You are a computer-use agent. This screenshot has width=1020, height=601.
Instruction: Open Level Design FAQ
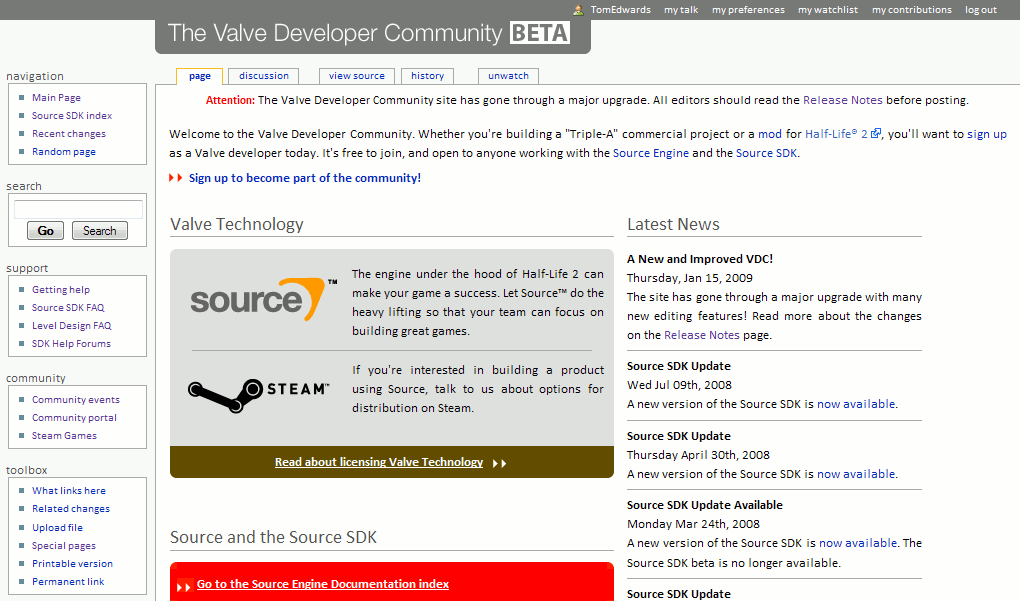[x=72, y=326]
